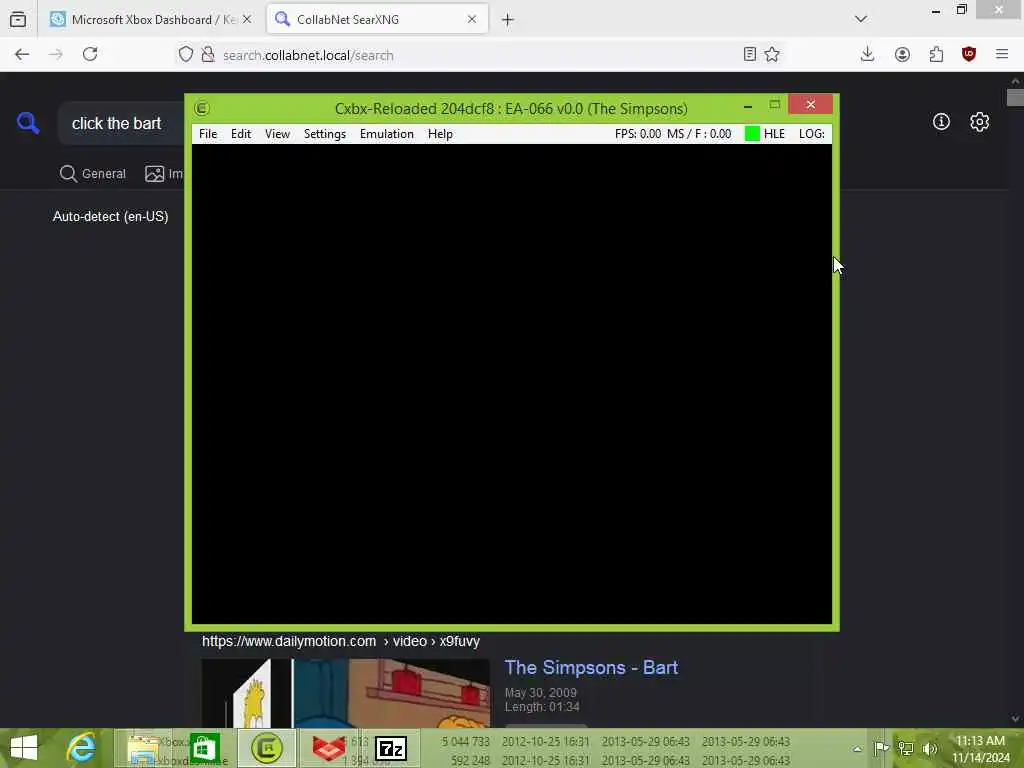Screen dimensions: 1024x768
Task: Select the CollabNet SearXNG browser tab
Action: (x=377, y=20)
